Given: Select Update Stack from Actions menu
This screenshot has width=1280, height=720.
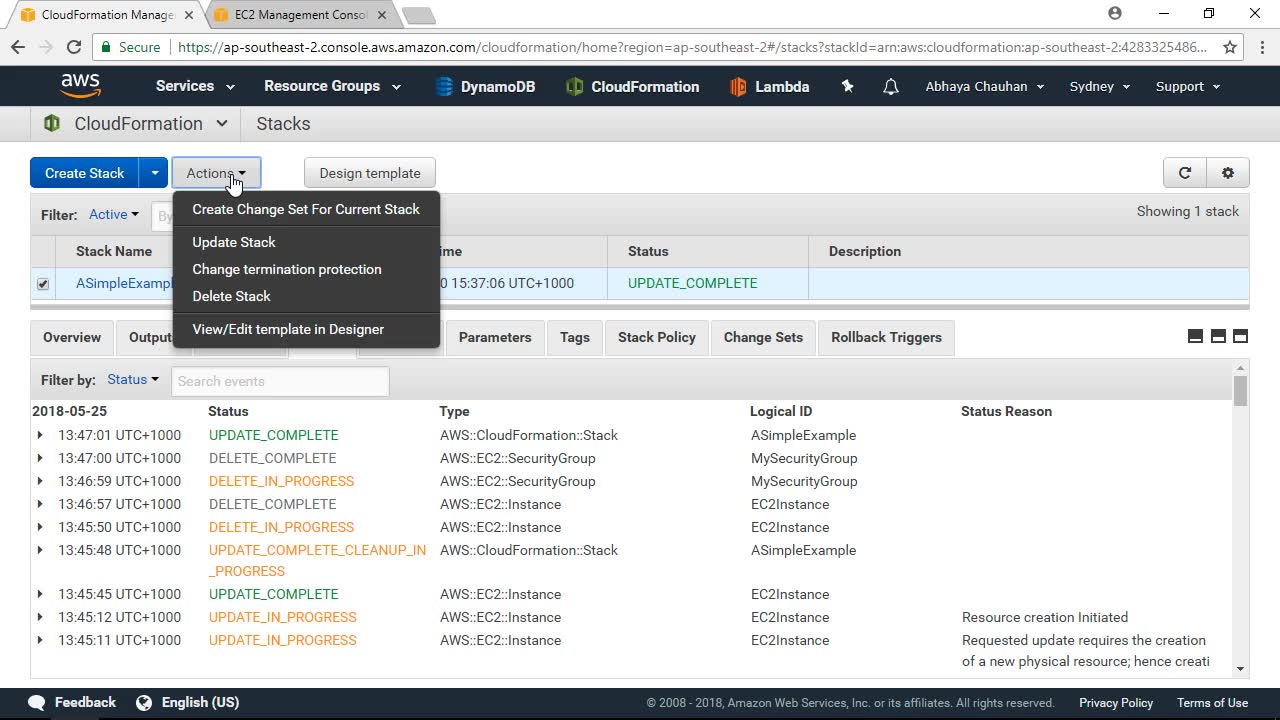Looking at the screenshot, I should coord(306,242).
